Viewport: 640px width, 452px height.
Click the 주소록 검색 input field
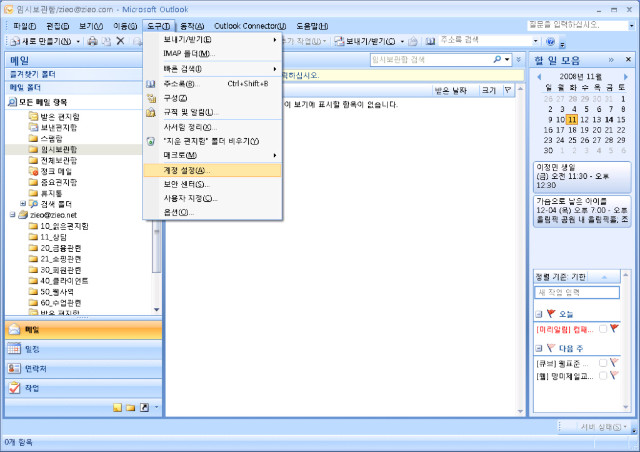tap(485, 41)
